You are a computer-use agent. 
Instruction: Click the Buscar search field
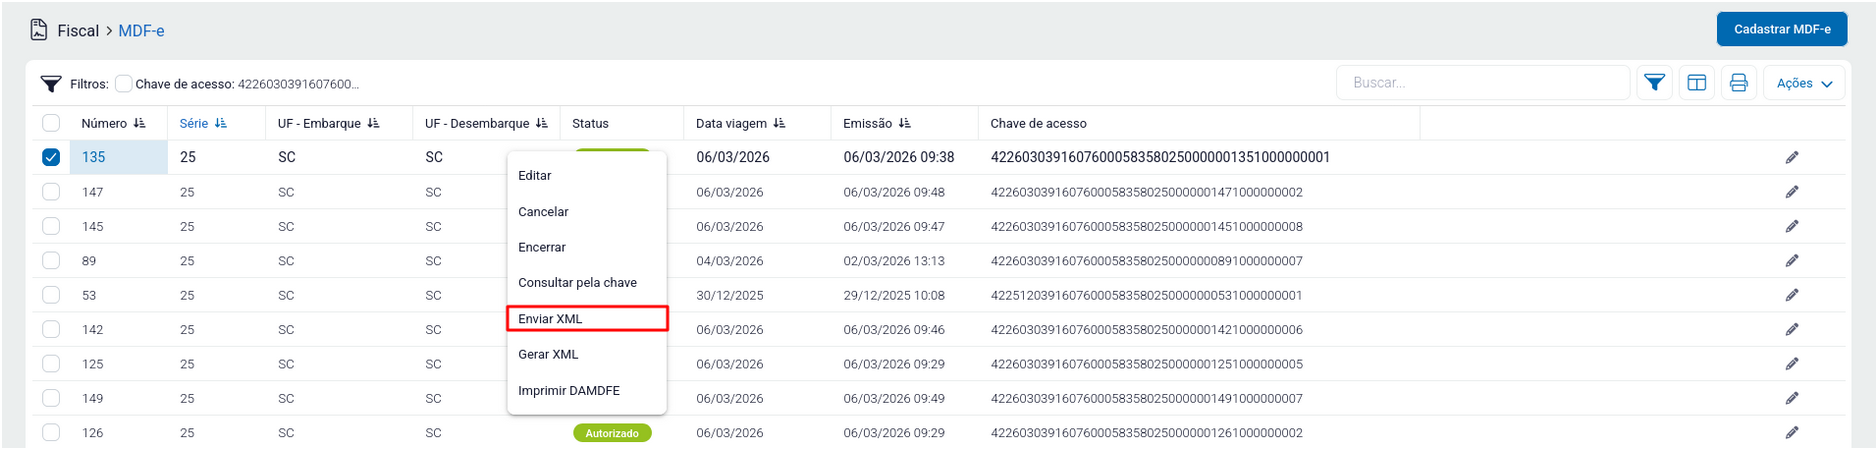click(1482, 83)
